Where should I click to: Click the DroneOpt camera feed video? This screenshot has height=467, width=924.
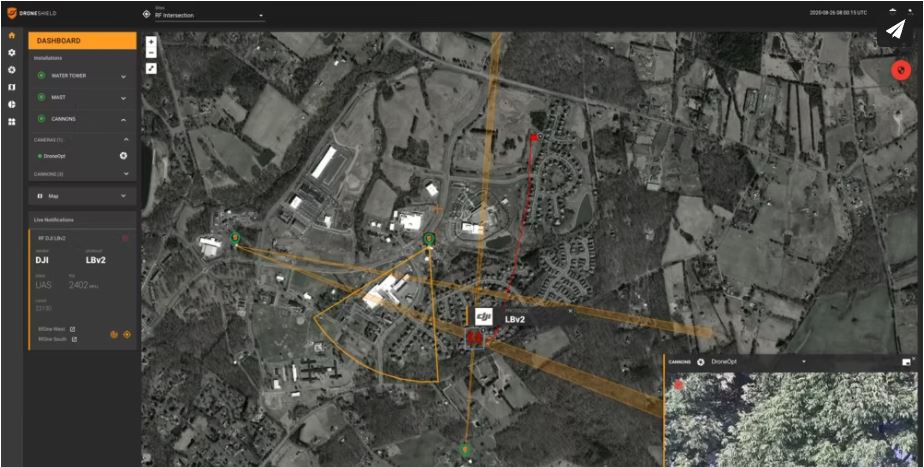(x=791, y=419)
